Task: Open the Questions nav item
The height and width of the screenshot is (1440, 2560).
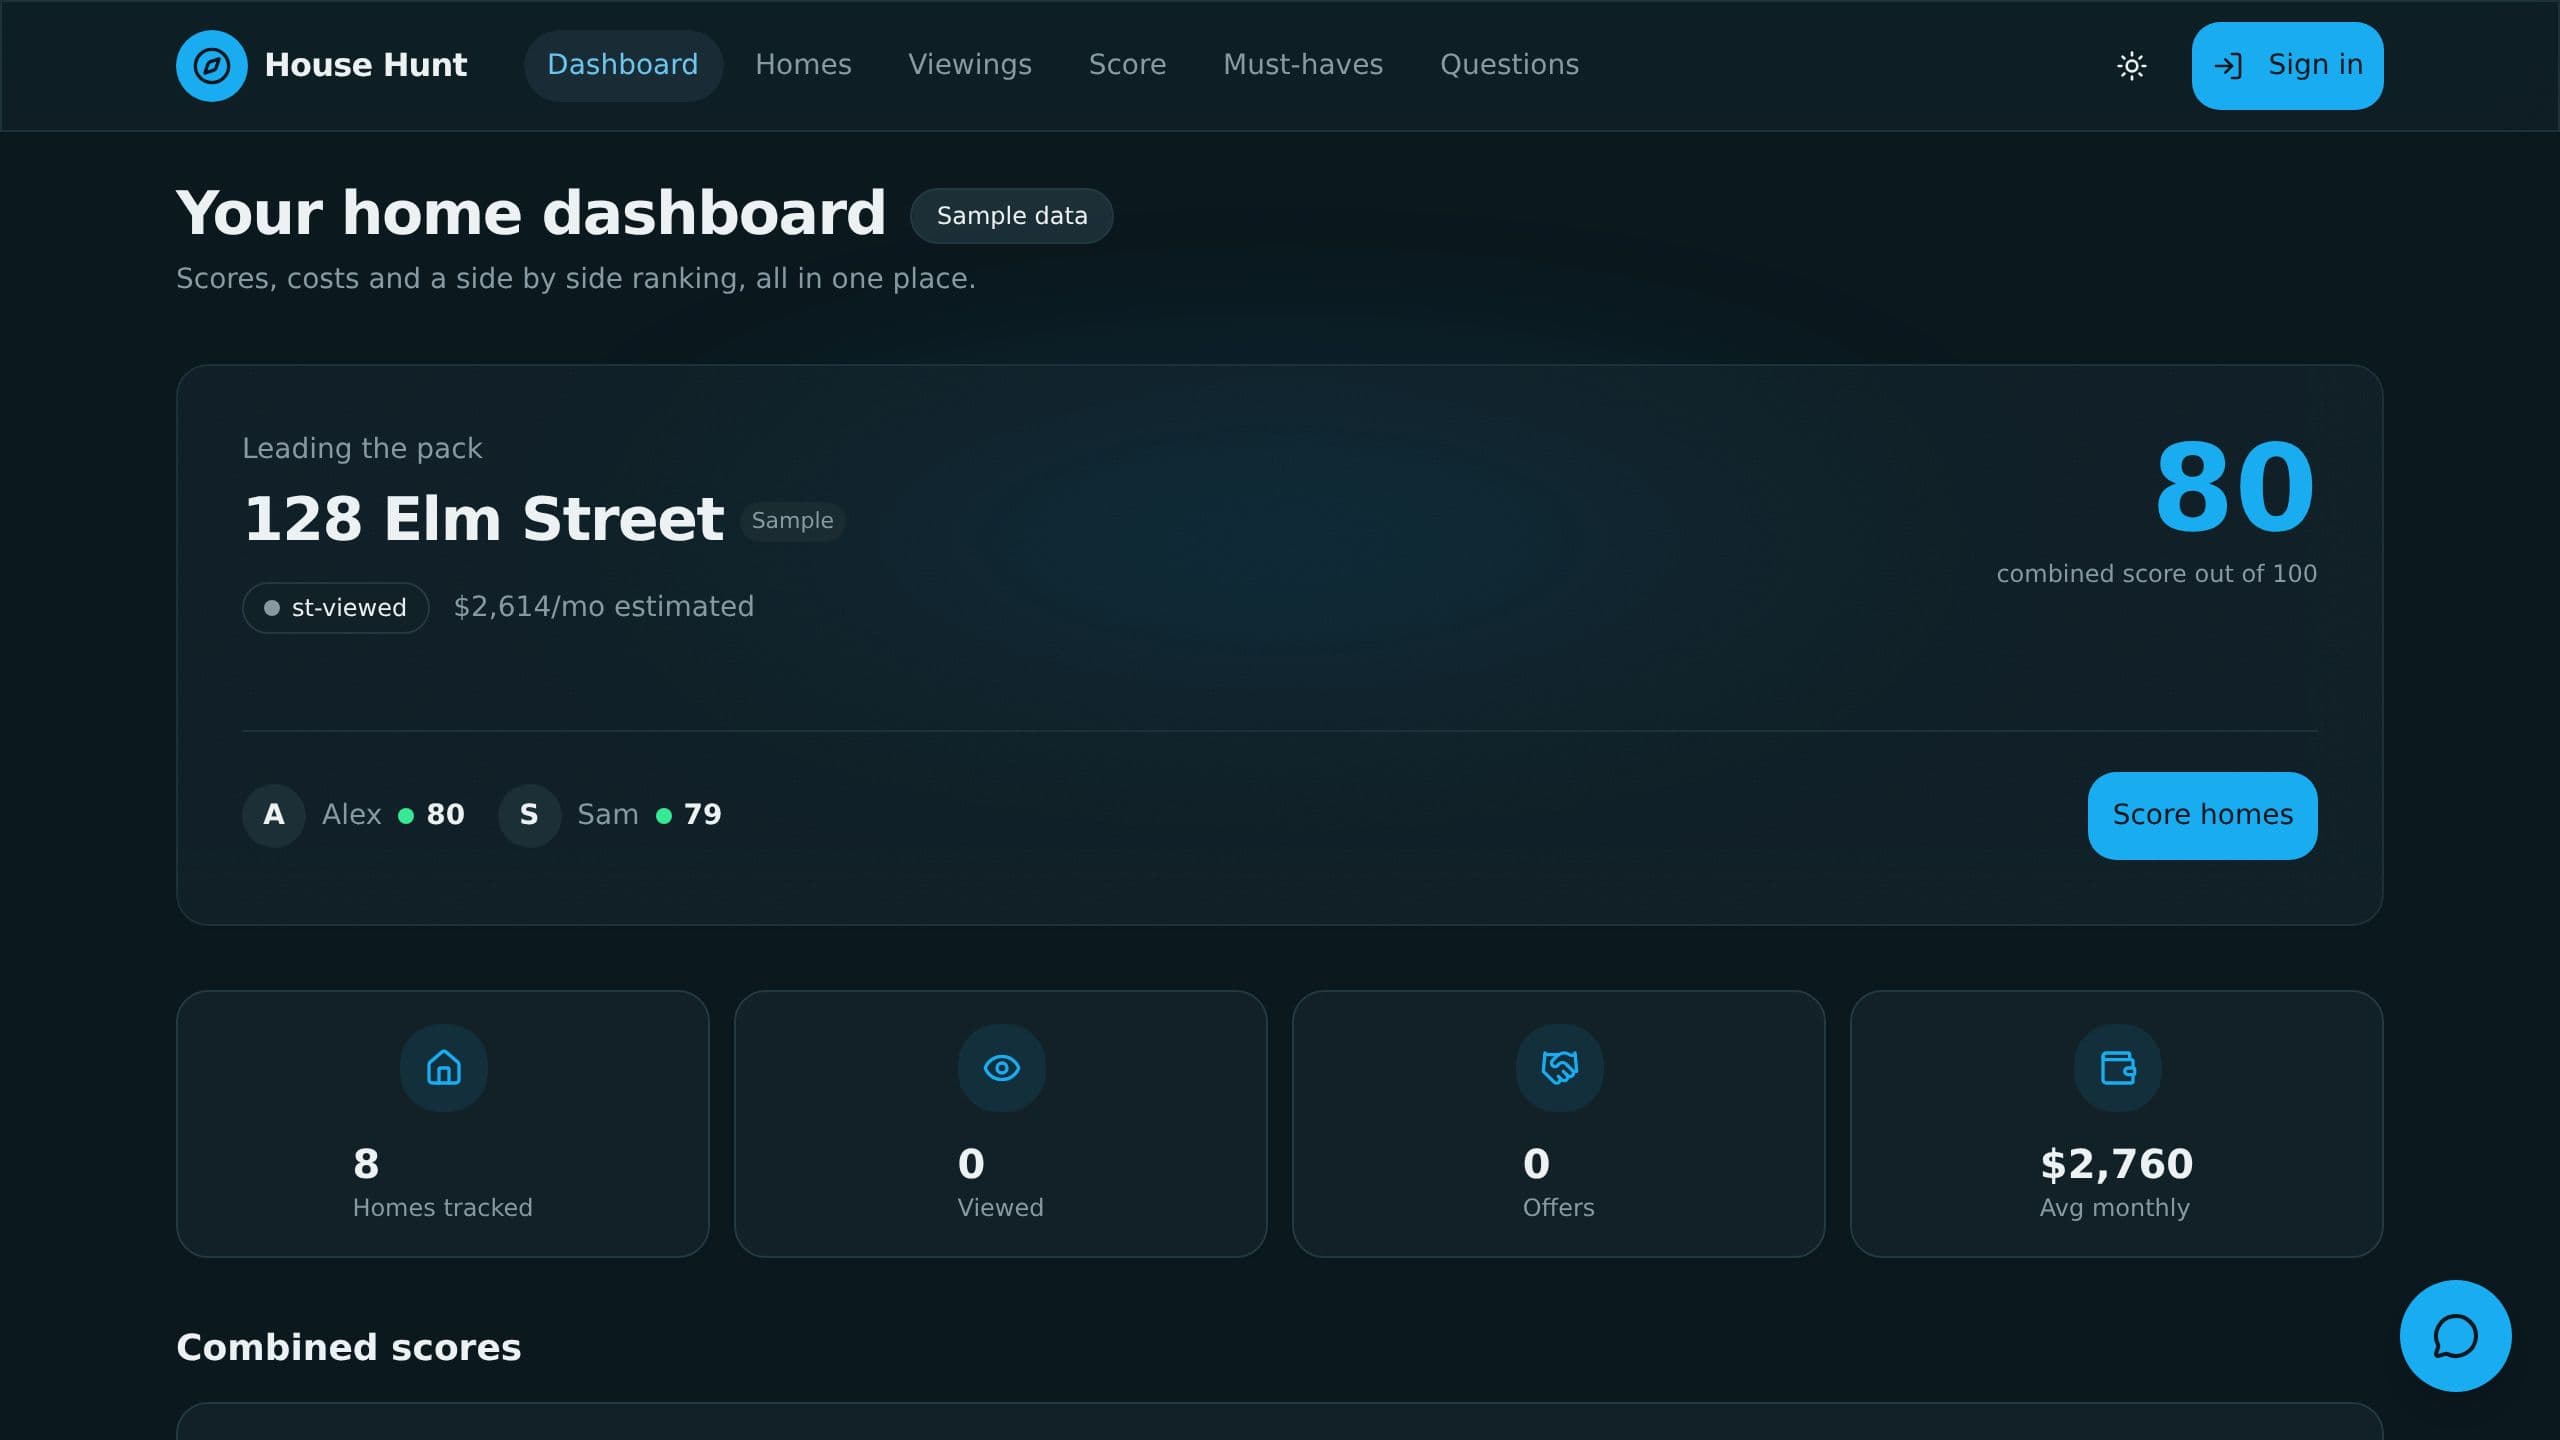Action: click(1509, 65)
